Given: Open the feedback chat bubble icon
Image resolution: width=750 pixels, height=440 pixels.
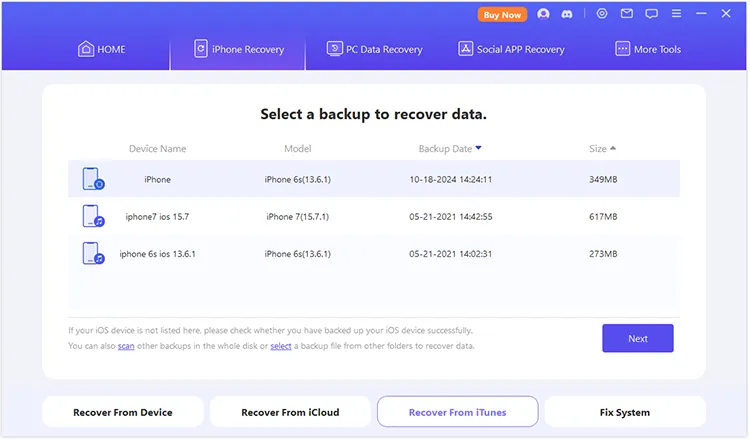Looking at the screenshot, I should 651,14.
